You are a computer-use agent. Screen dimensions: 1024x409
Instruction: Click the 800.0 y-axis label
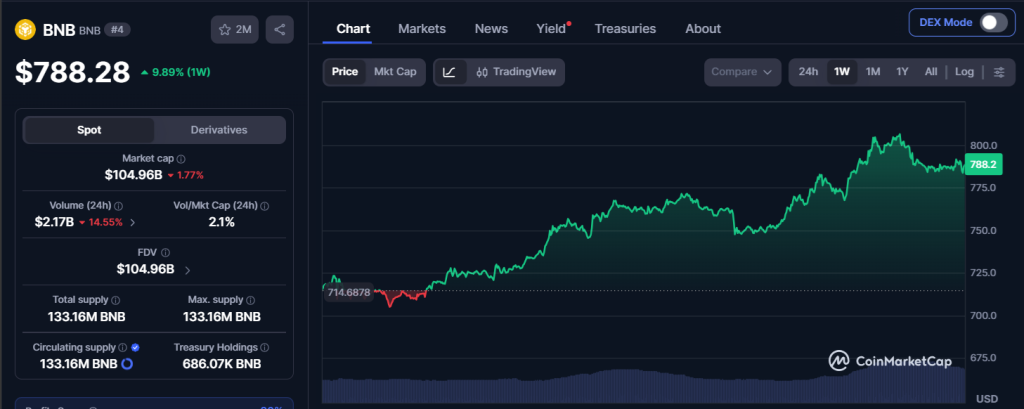tap(984, 145)
